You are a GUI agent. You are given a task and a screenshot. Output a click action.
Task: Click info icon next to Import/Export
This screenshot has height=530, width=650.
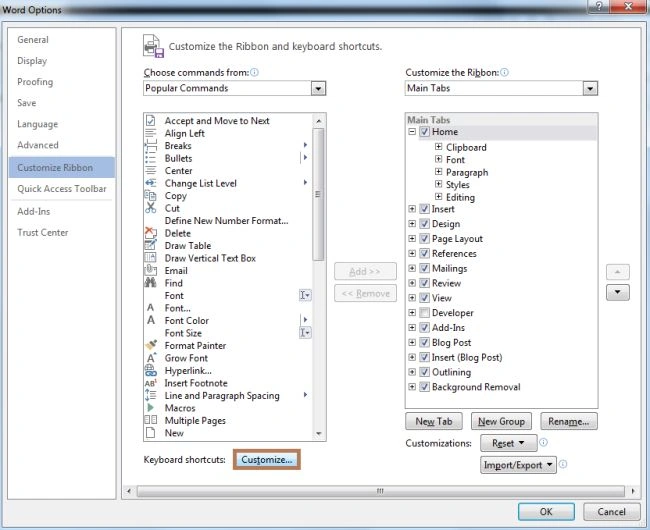[x=563, y=464]
